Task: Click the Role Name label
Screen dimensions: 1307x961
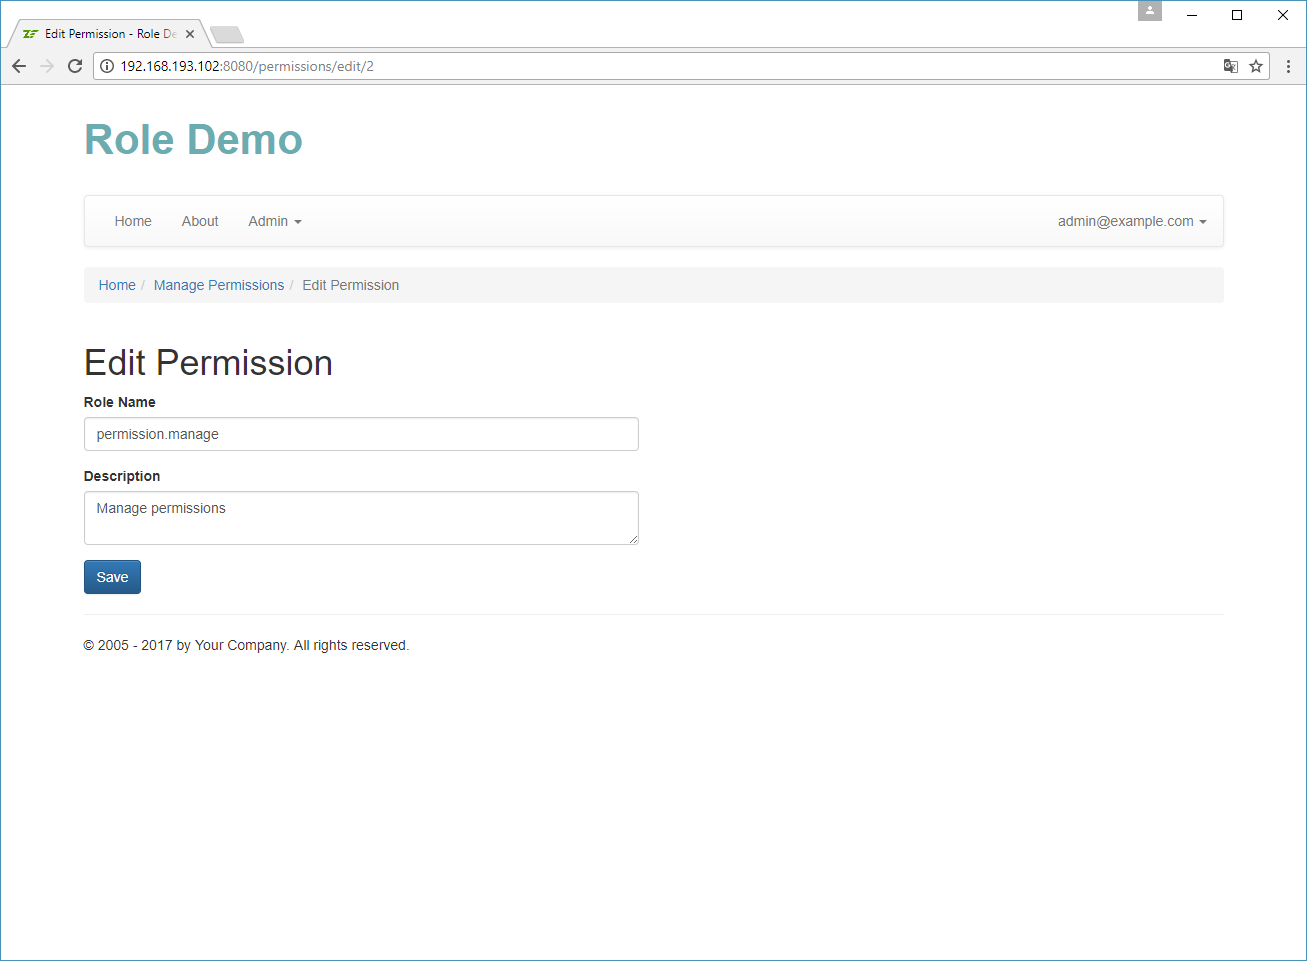Action: coord(120,402)
